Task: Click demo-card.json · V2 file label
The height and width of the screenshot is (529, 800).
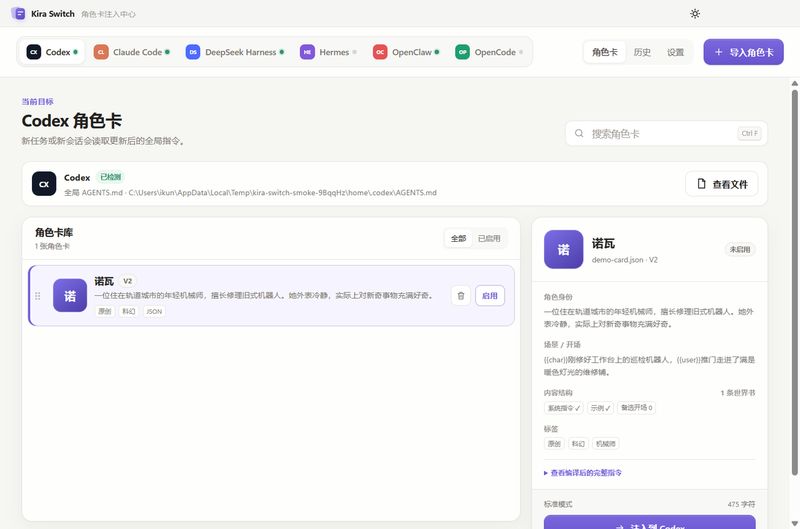Action: [x=624, y=260]
